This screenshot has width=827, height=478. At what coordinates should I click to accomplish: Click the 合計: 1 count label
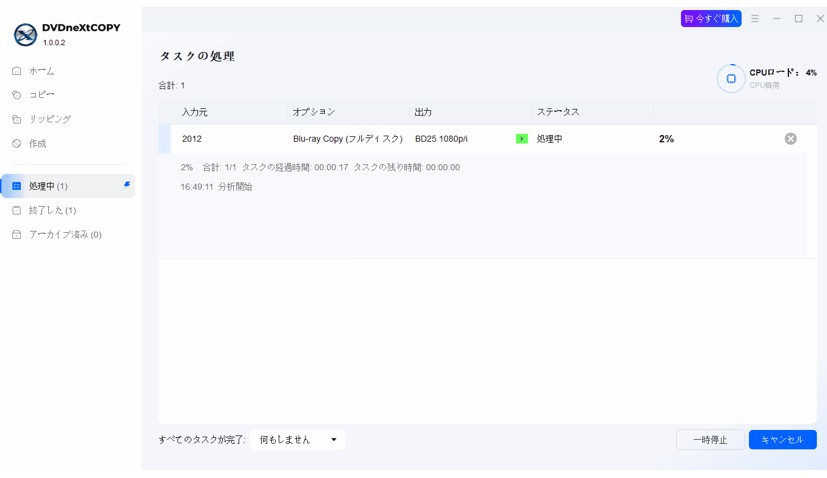coord(172,85)
